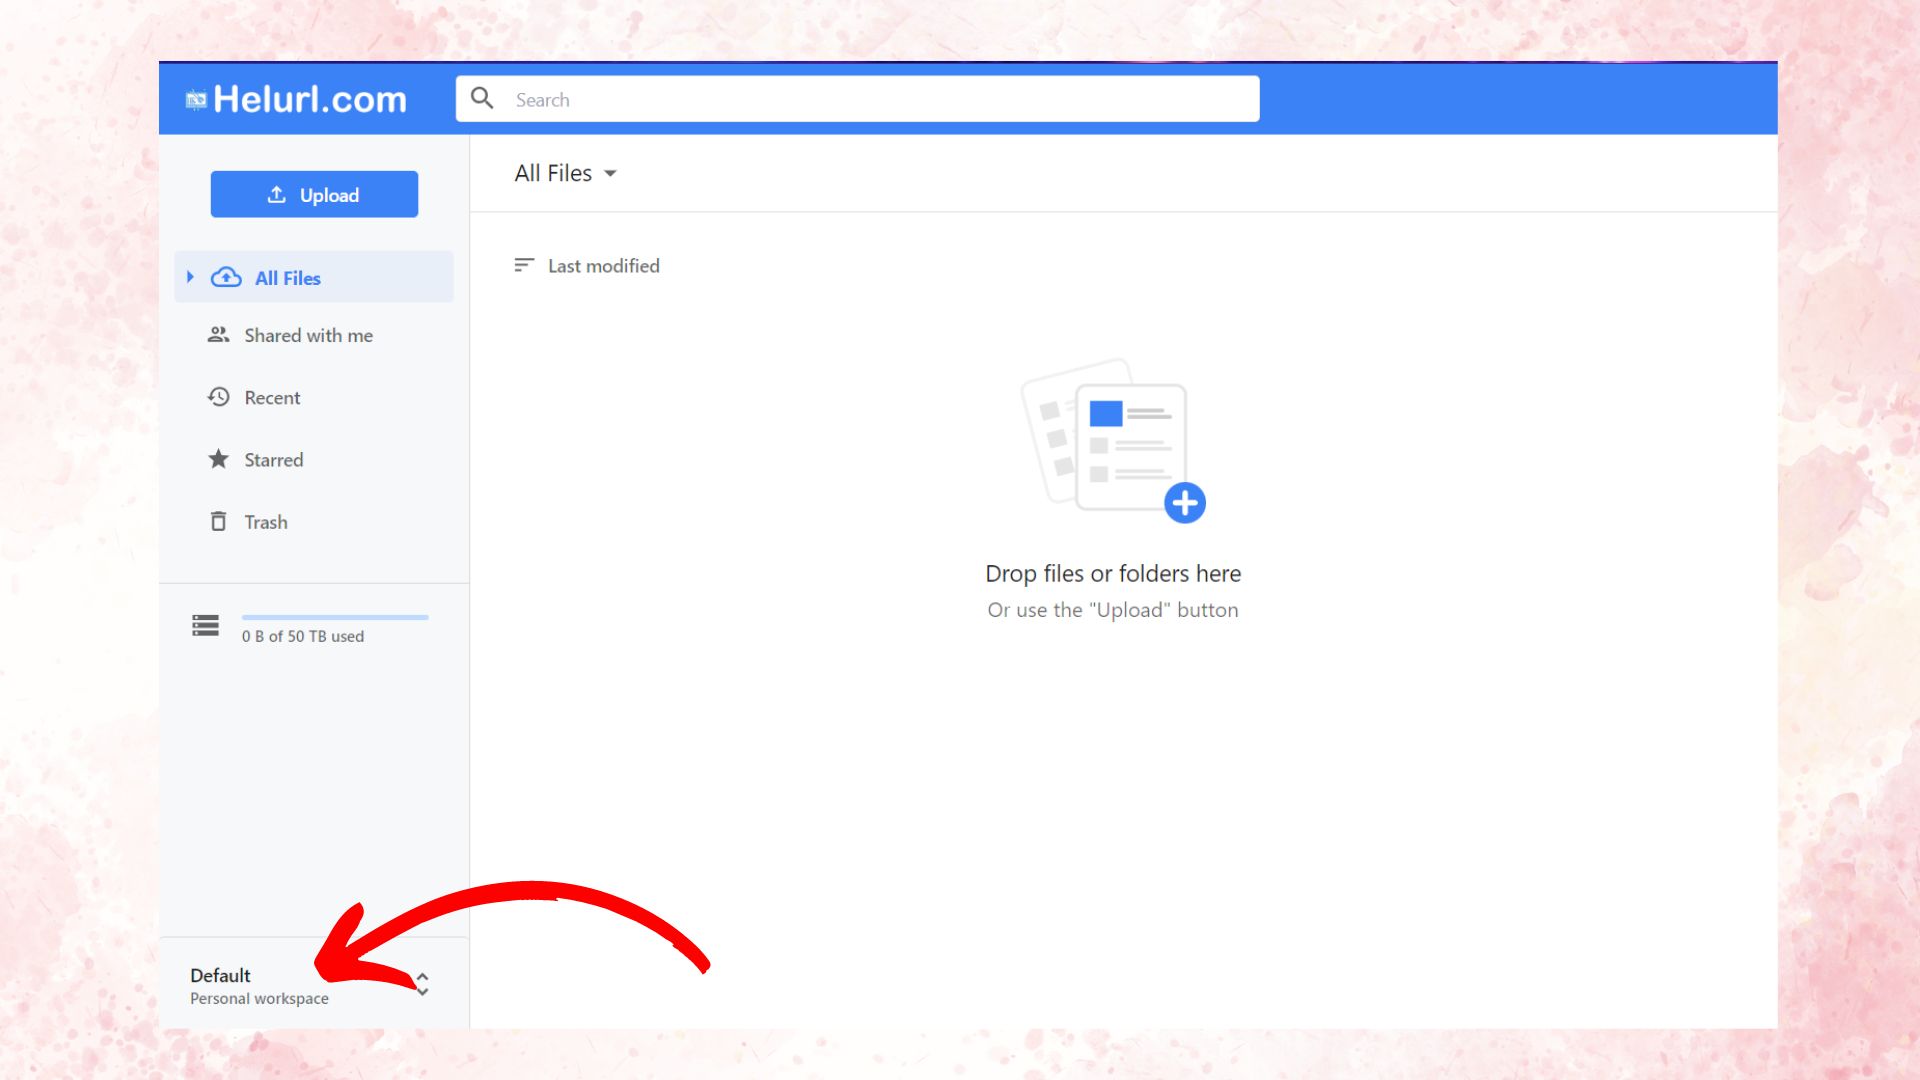The width and height of the screenshot is (1920, 1080).
Task: Click the Shared with me people icon
Action: pos(218,335)
